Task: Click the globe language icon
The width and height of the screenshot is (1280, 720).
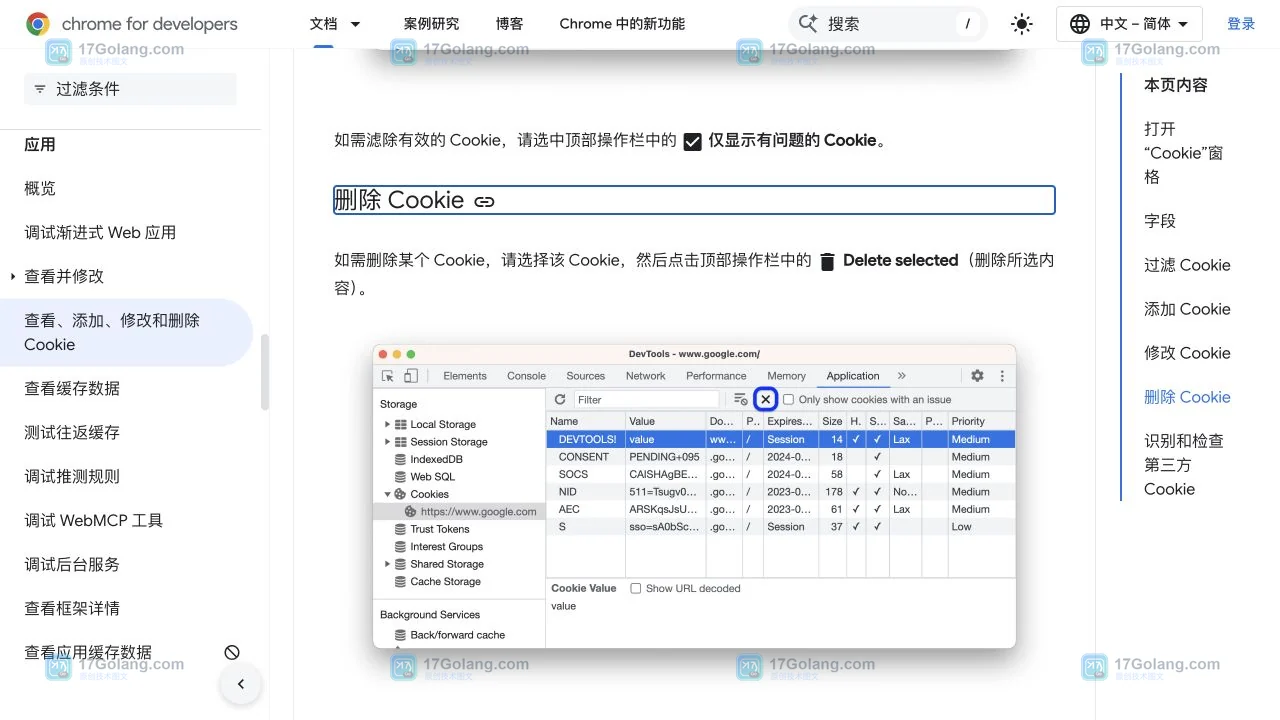Action: pos(1080,24)
